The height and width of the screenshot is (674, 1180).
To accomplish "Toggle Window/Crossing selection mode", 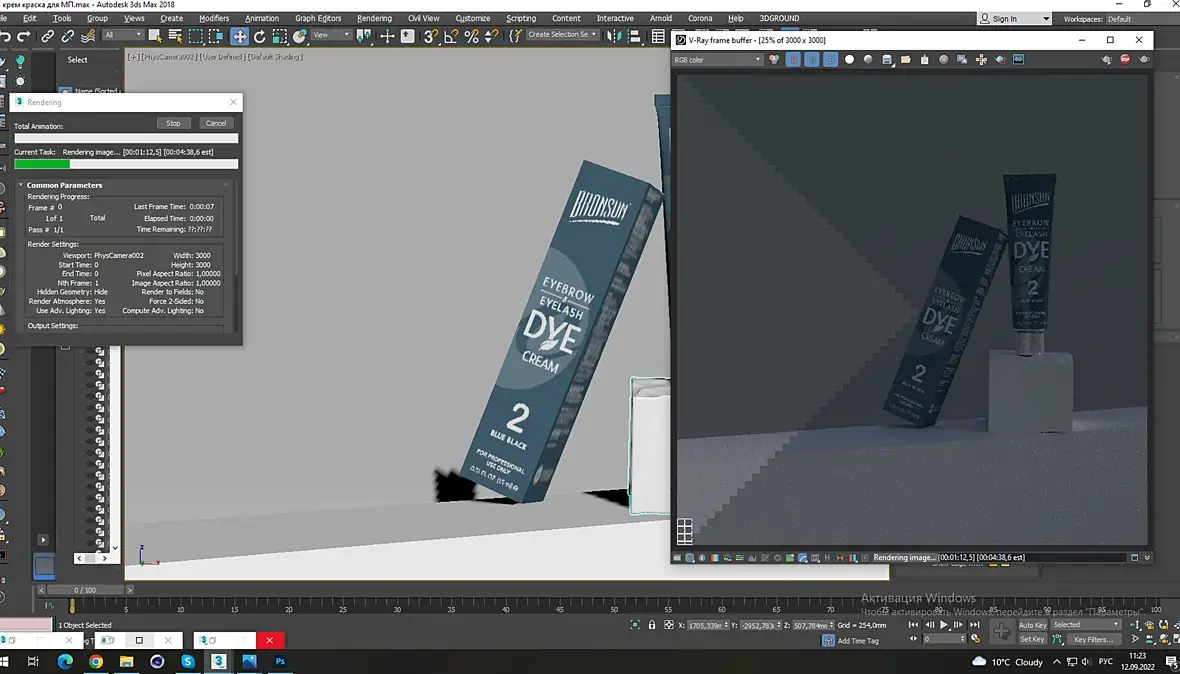I will pos(216,35).
